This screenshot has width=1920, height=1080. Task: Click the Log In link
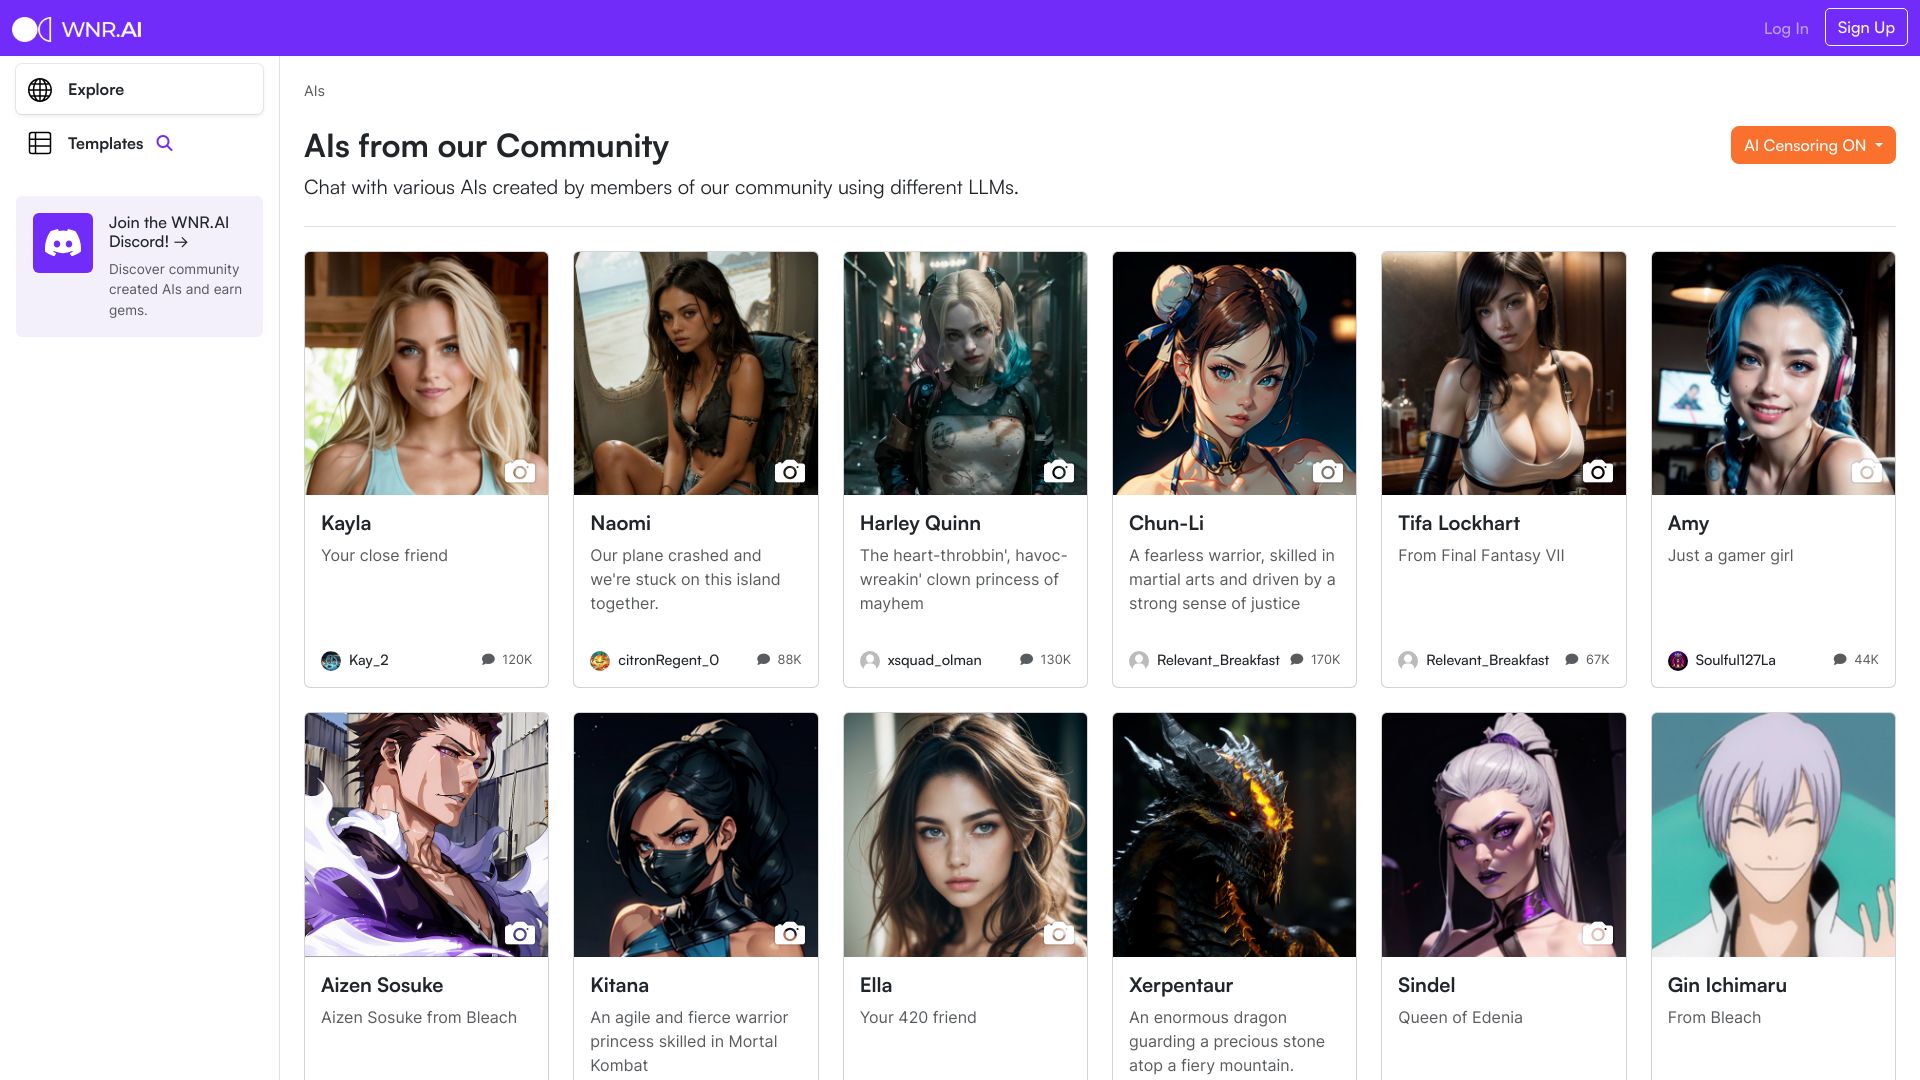(x=1785, y=28)
